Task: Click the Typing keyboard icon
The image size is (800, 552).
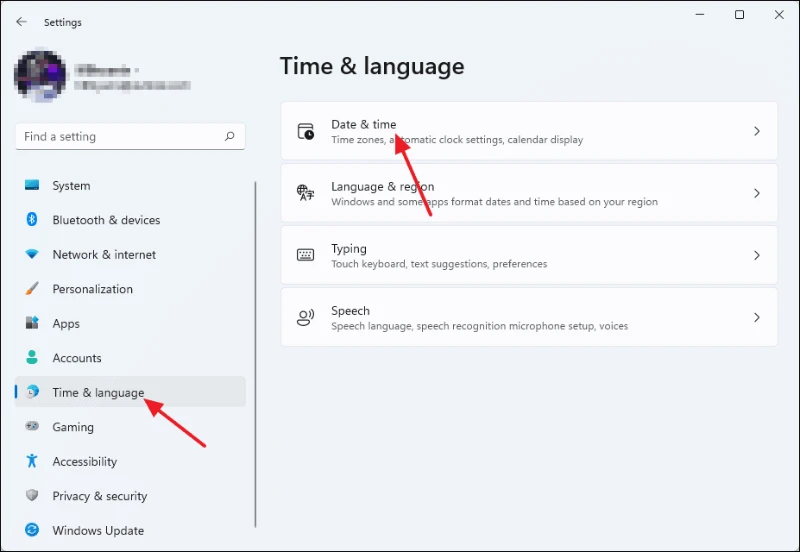Action: tap(306, 255)
